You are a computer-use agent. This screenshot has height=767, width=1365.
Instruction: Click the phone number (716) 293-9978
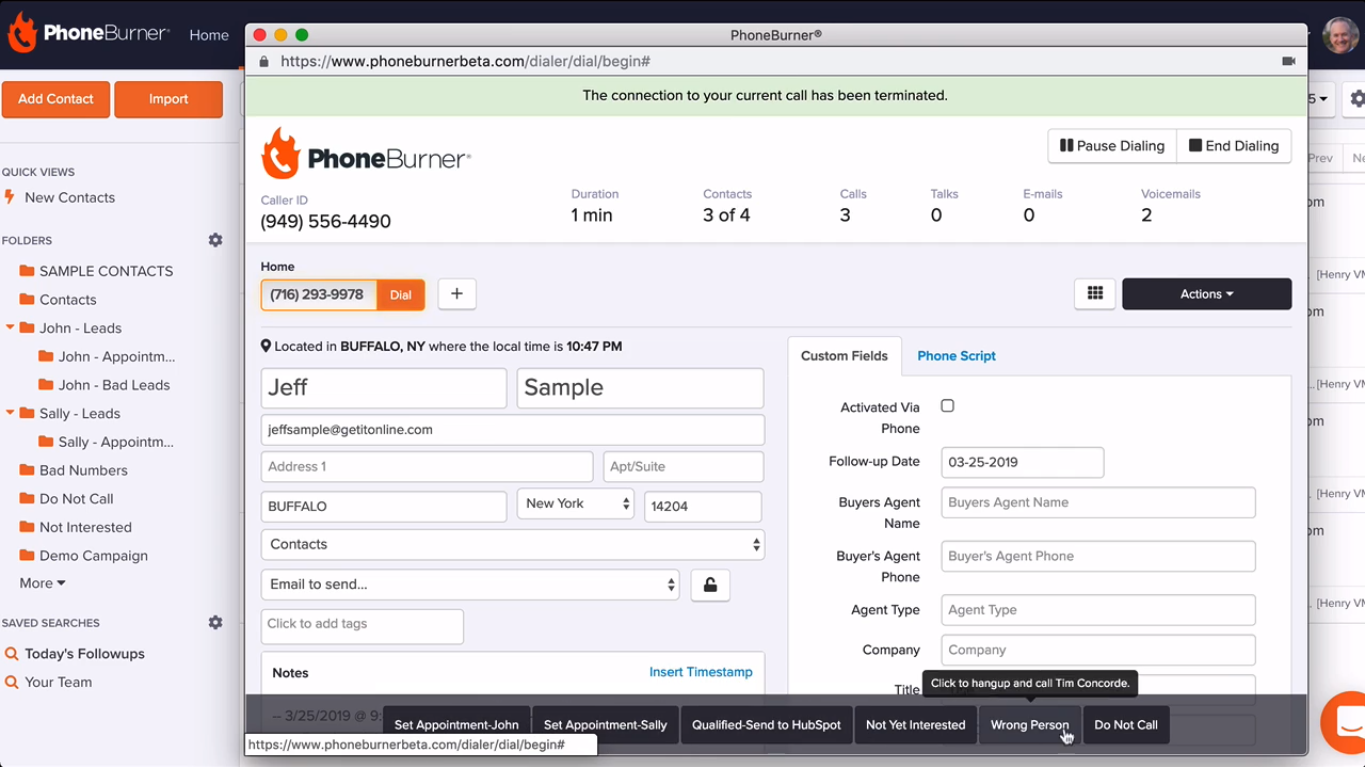tap(318, 295)
